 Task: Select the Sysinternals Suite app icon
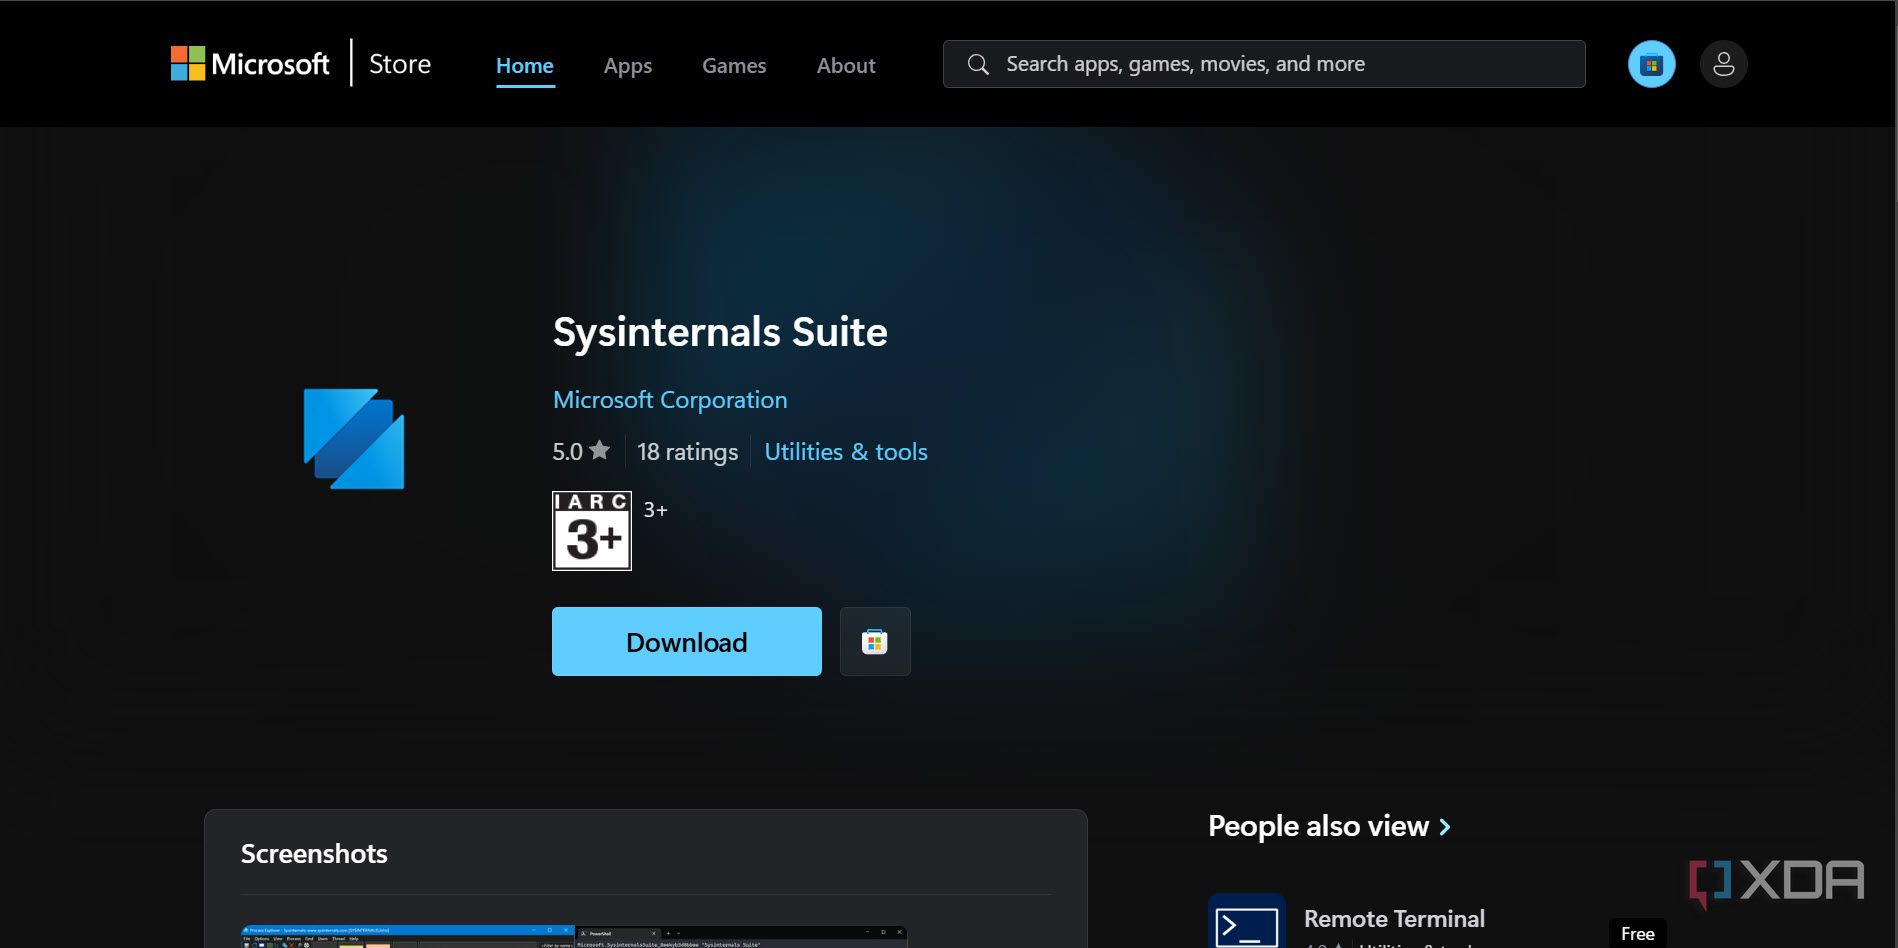pos(355,438)
